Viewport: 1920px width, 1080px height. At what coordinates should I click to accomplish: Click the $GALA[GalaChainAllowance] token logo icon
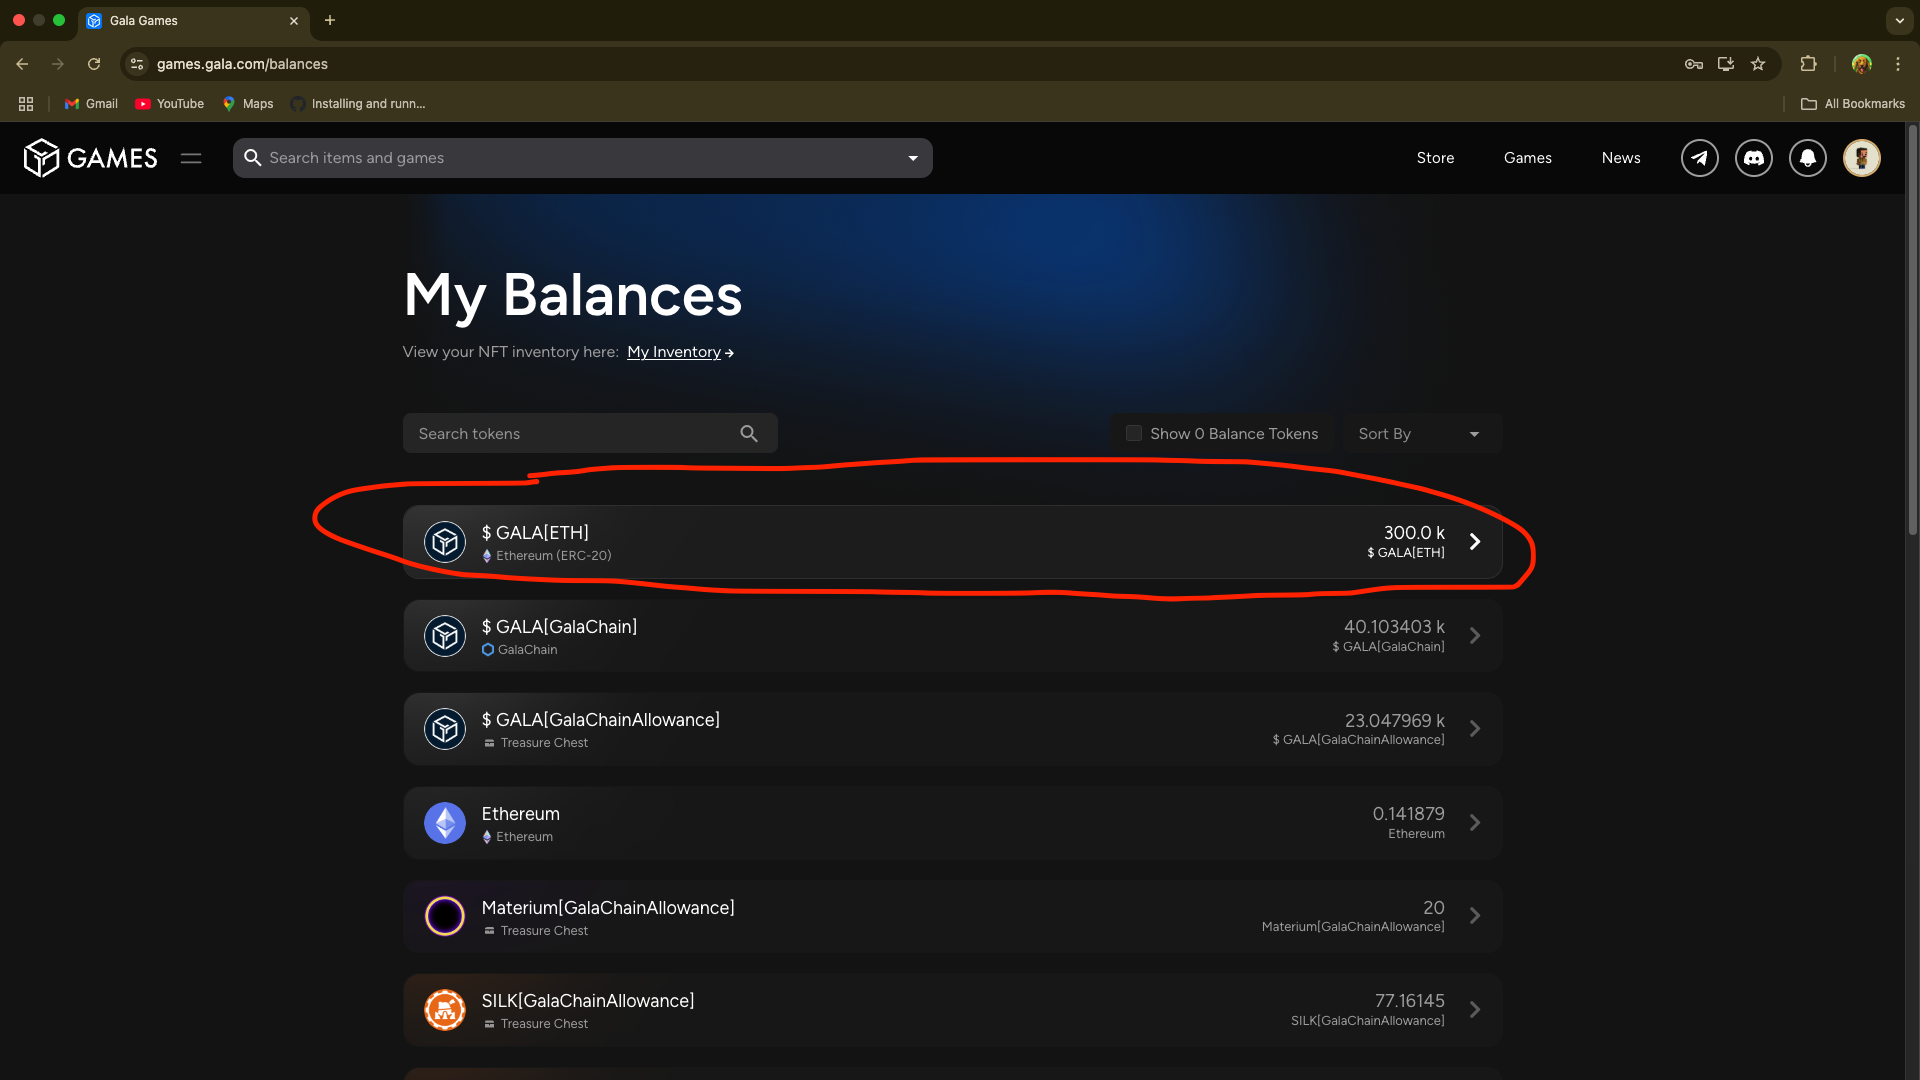[445, 729]
